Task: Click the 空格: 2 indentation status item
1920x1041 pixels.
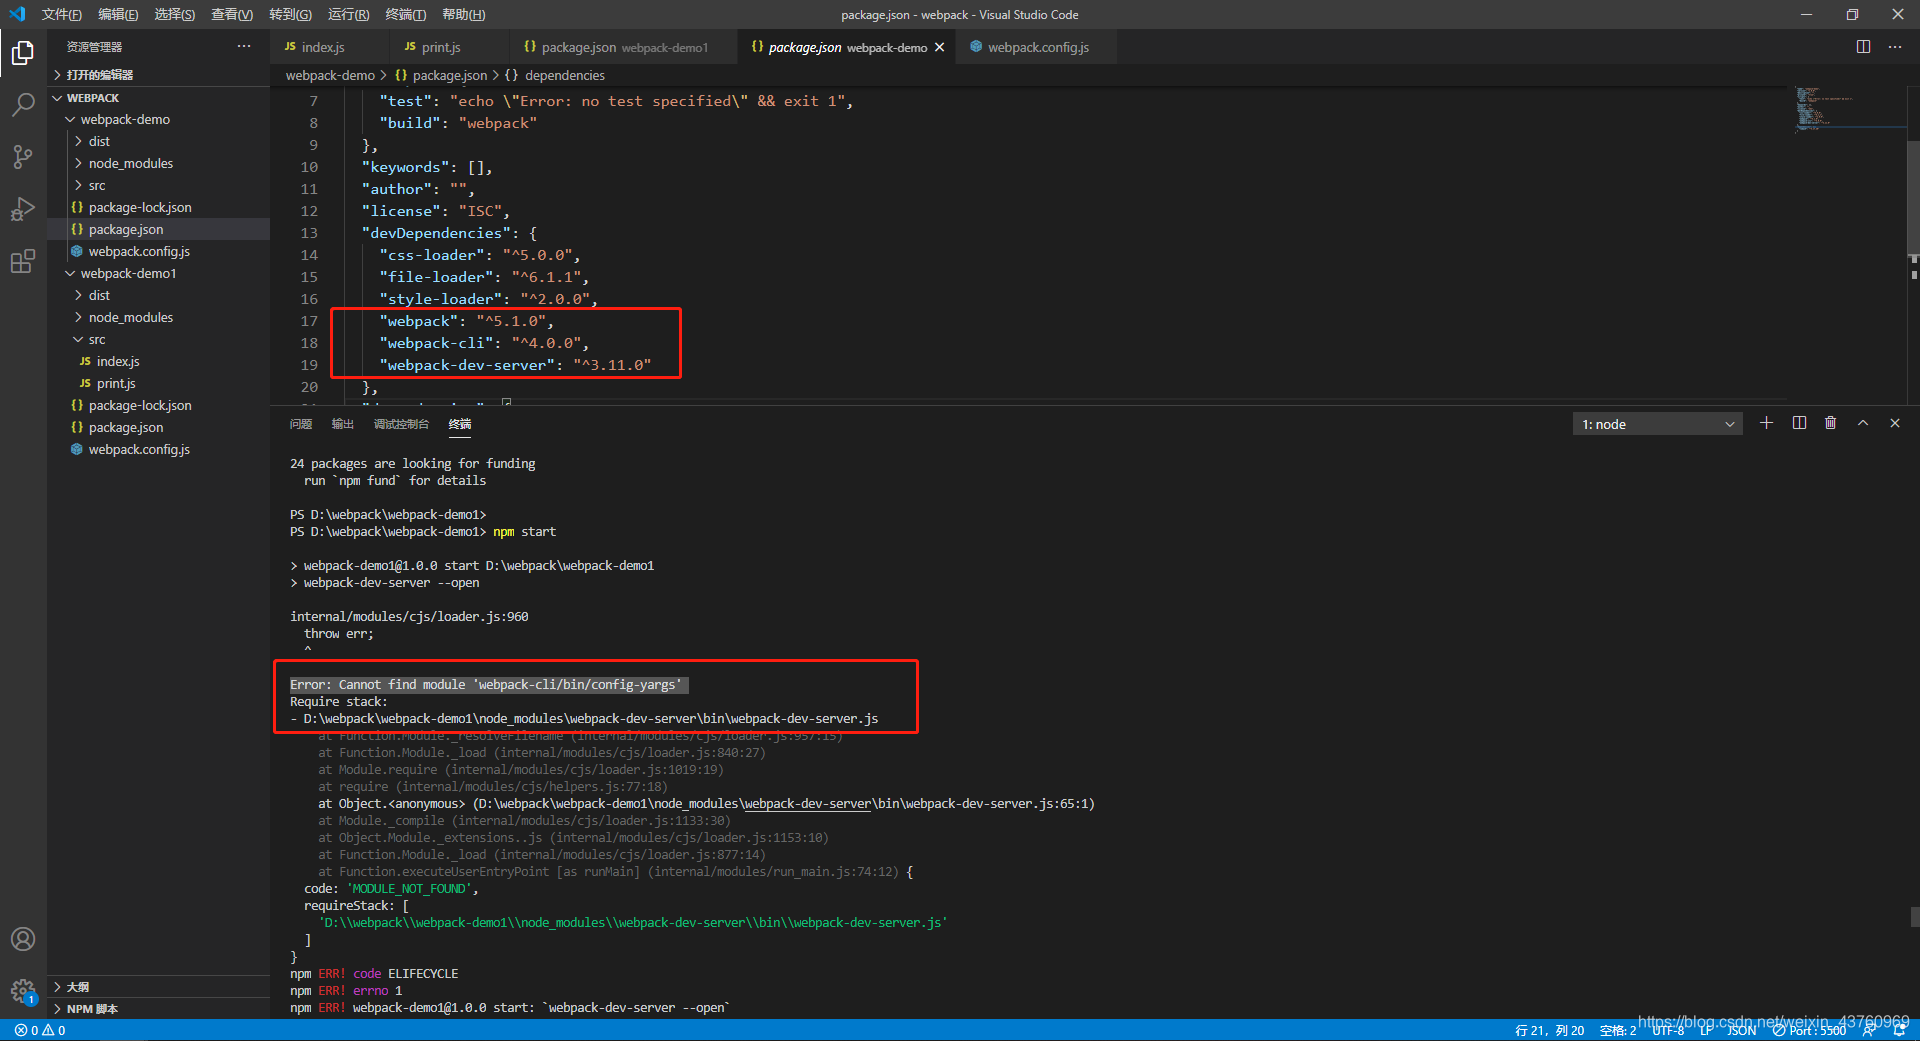Action: tap(1618, 1030)
